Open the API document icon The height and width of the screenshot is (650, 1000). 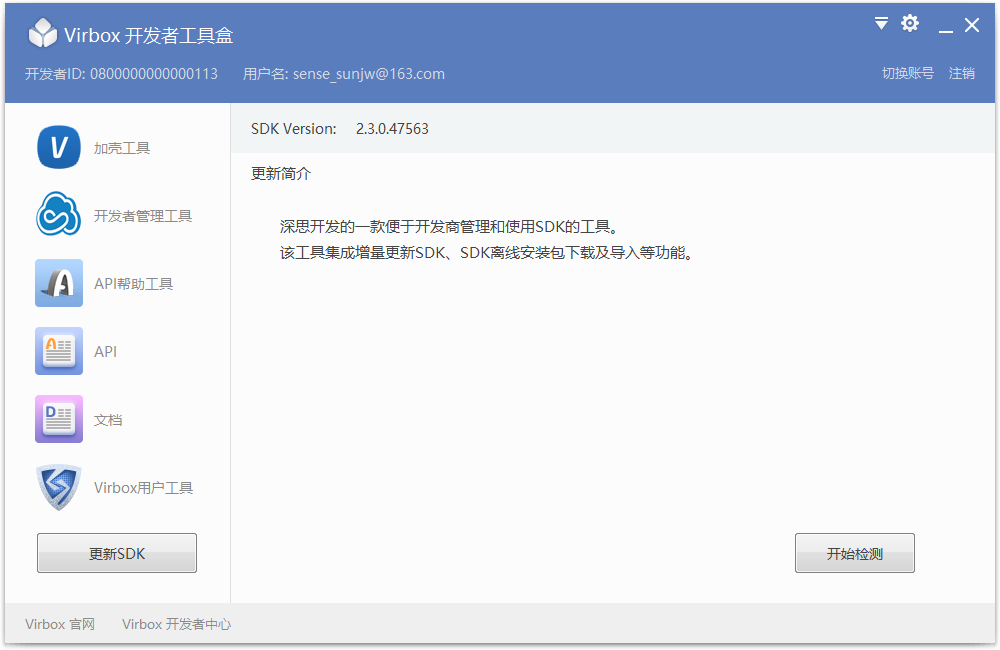click(59, 351)
